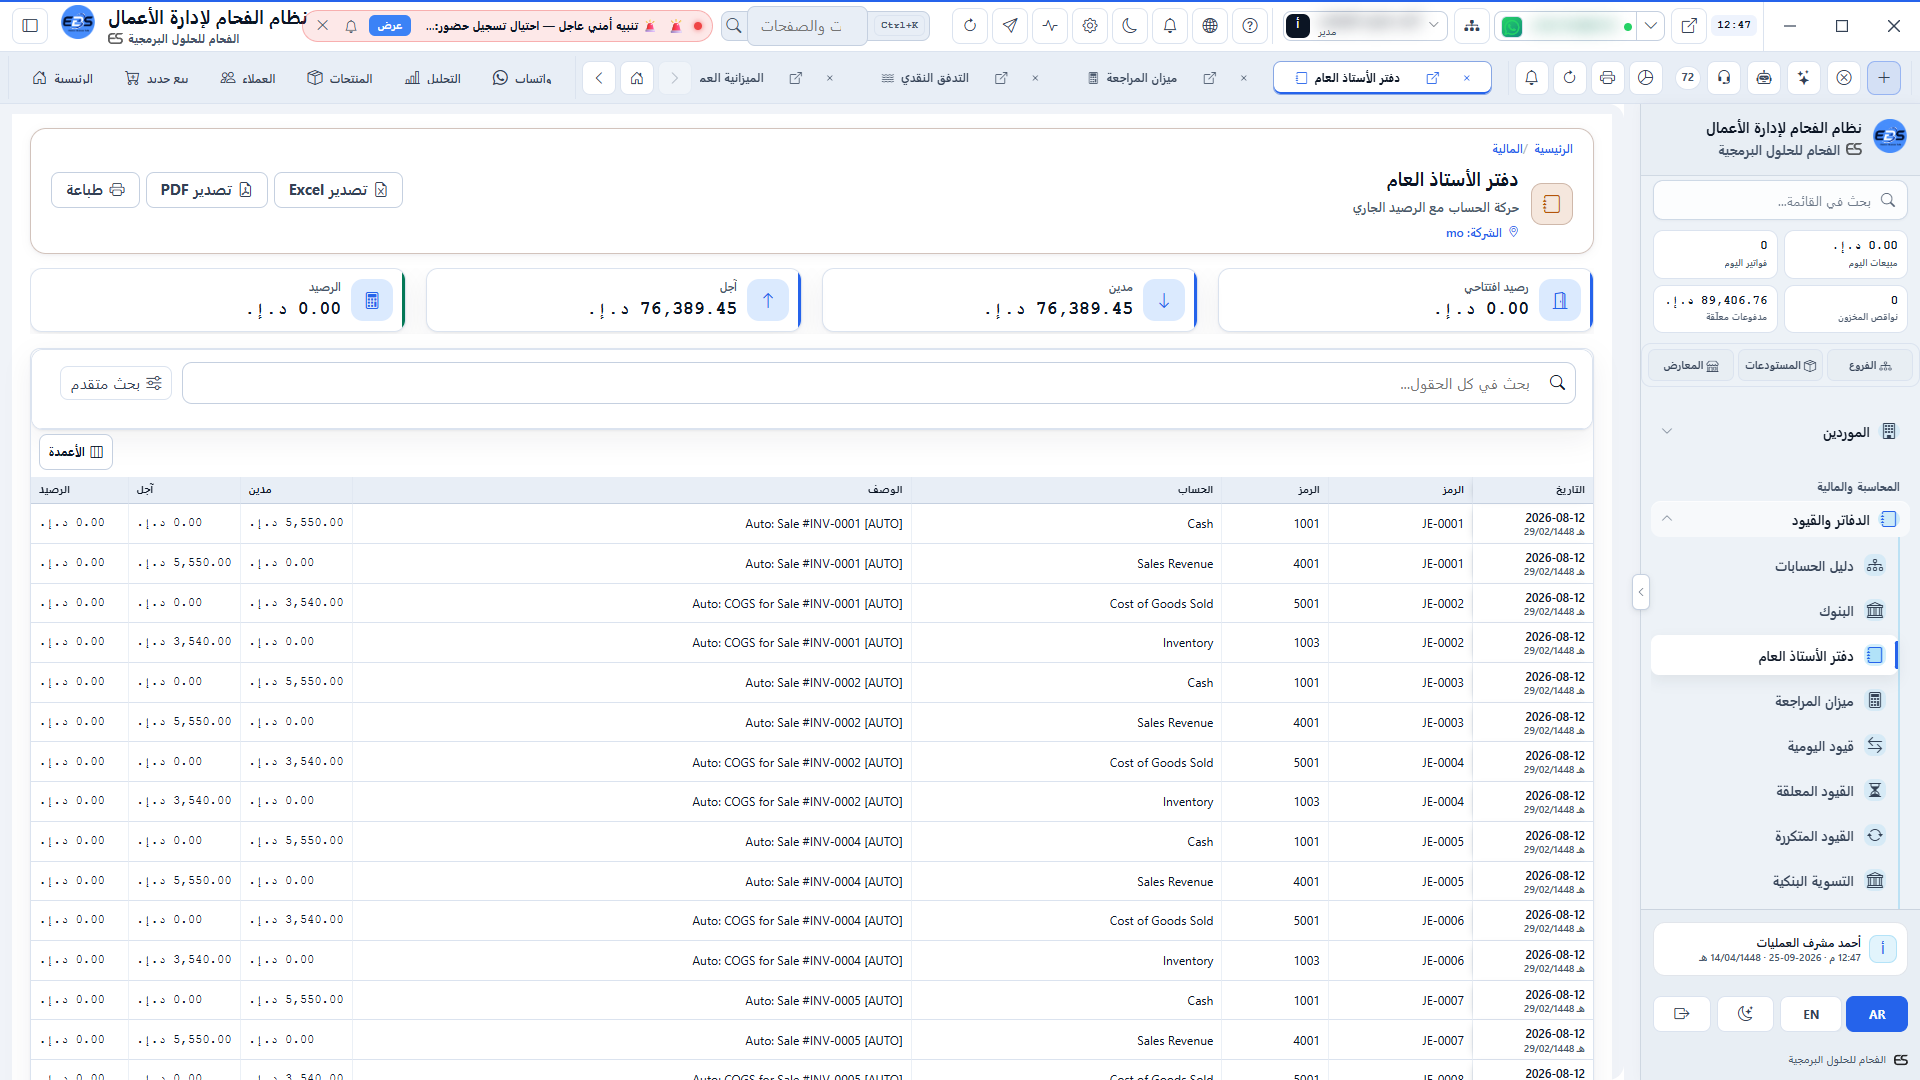Click the طباعة print button
Viewport: 1920px width, 1080px height.
[95, 190]
